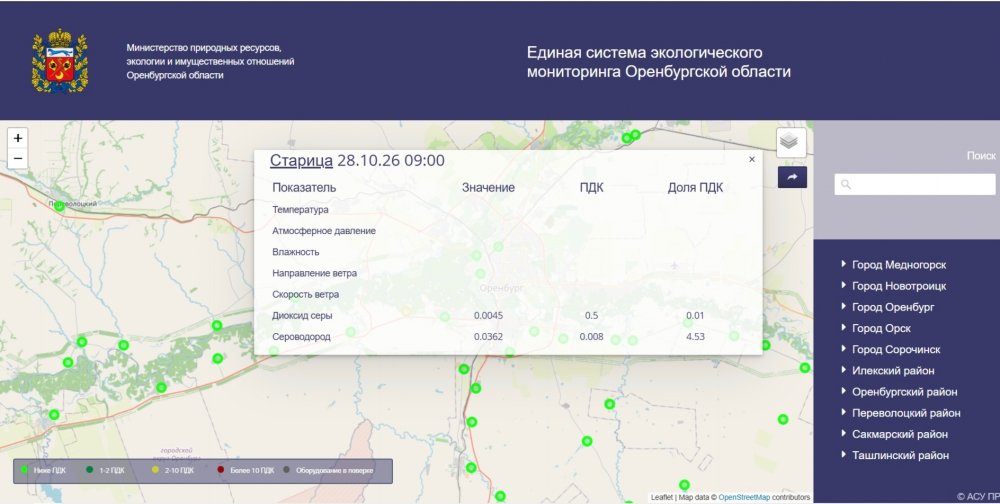This screenshot has height=504, width=1000.
Task: Click the Скорость ветра row label
Action: click(x=305, y=294)
